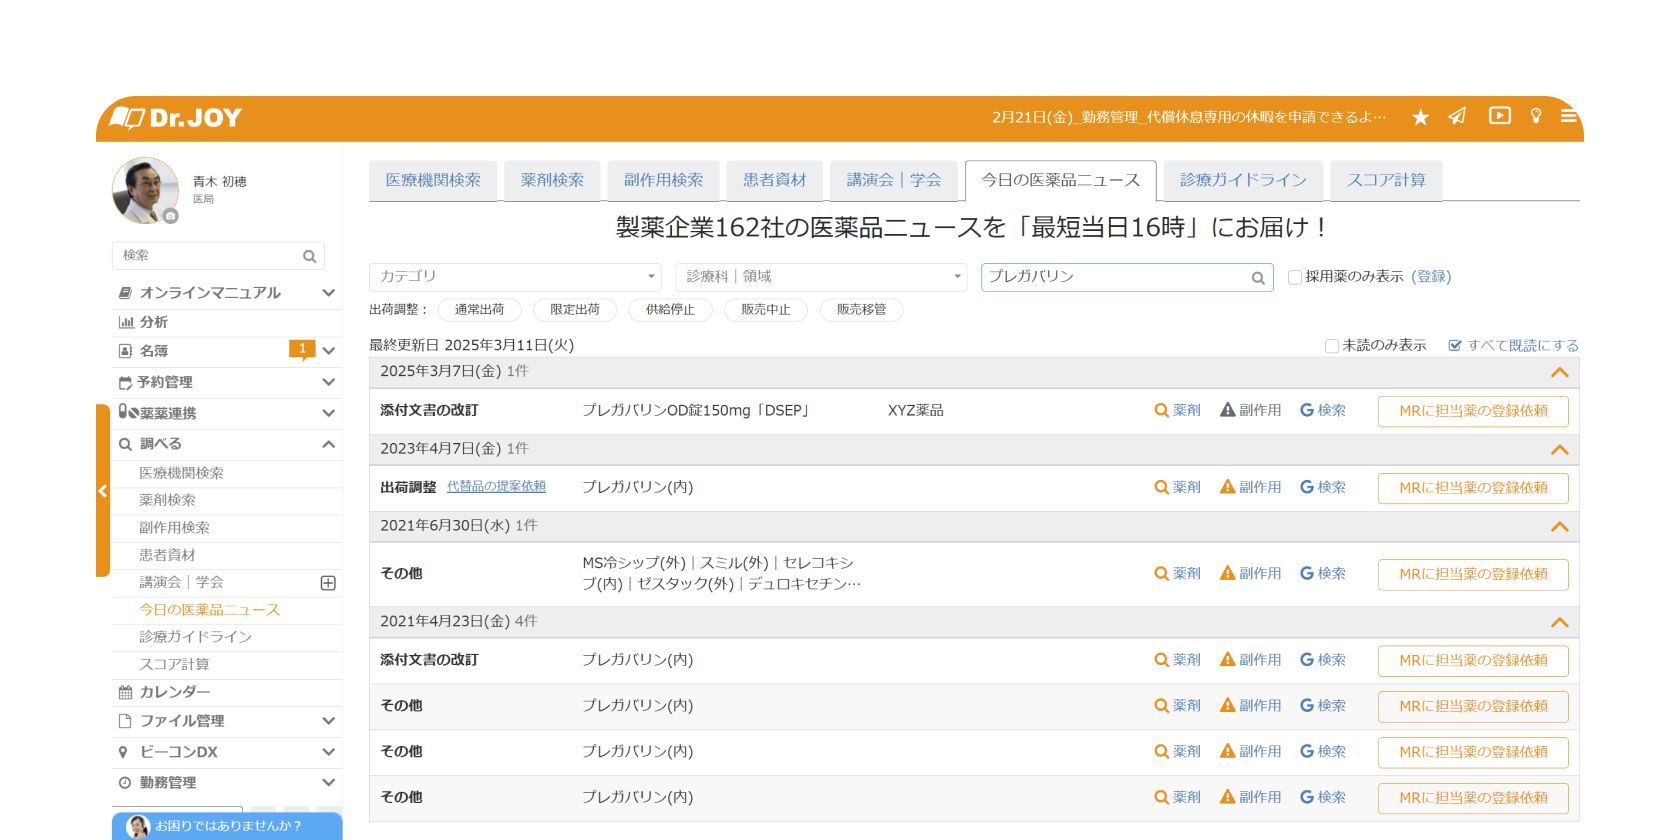Collapse the sidebar with the orange arrow handle
Screen dimensions: 1680x840
[x=102, y=490]
